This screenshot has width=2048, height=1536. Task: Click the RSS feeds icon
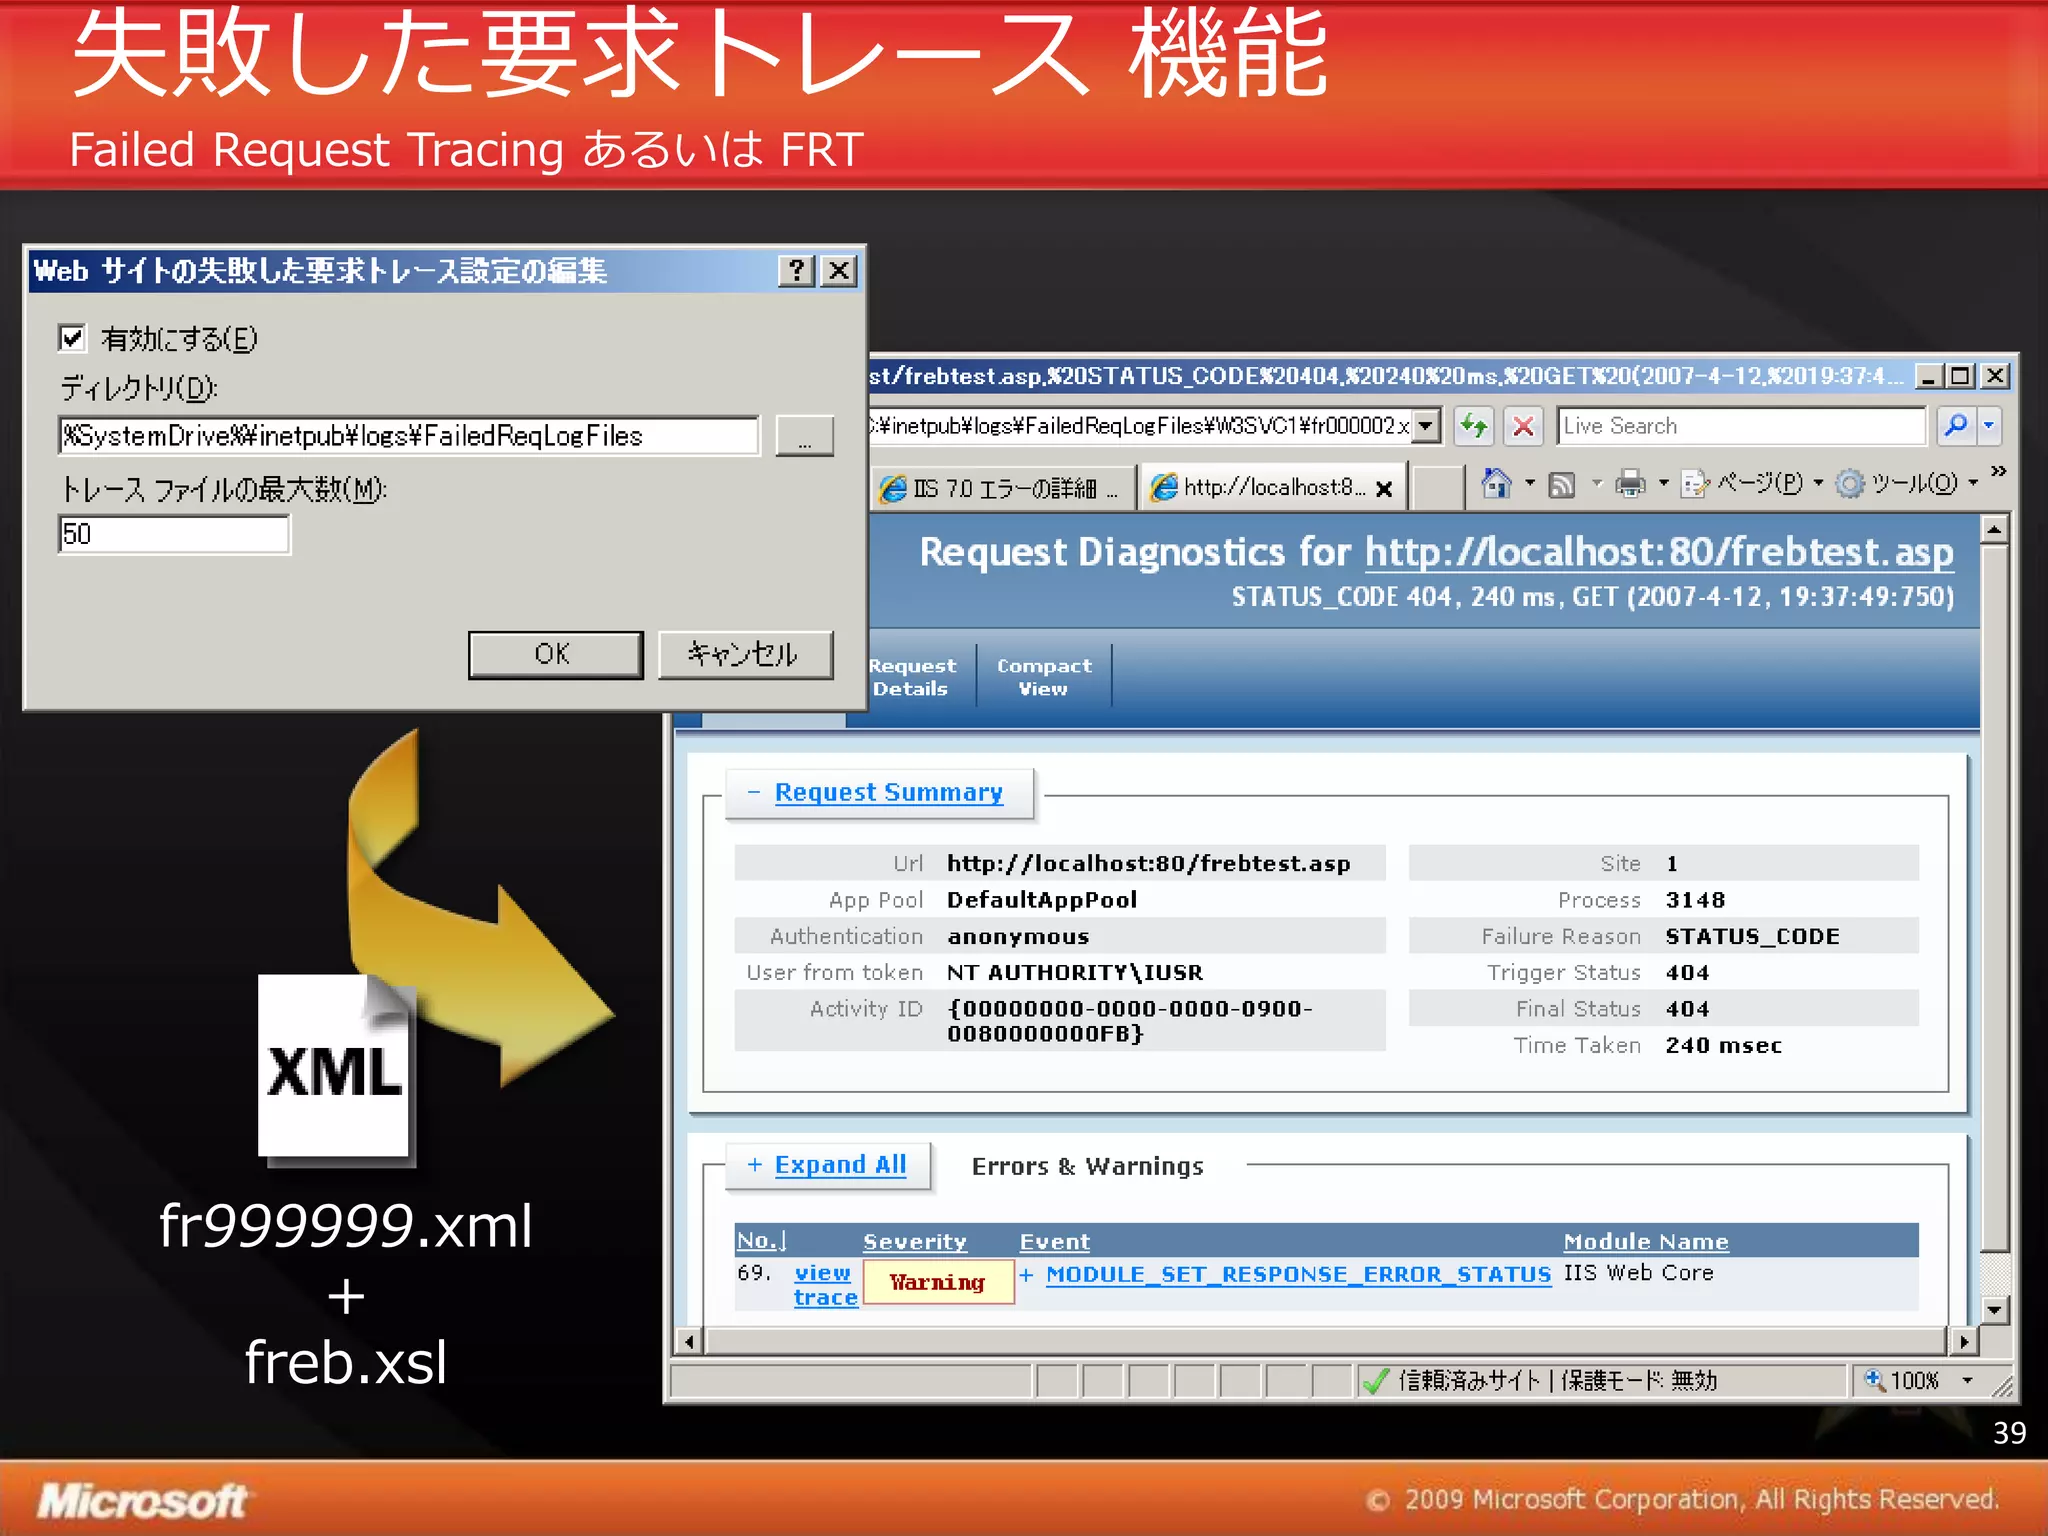(x=1562, y=485)
